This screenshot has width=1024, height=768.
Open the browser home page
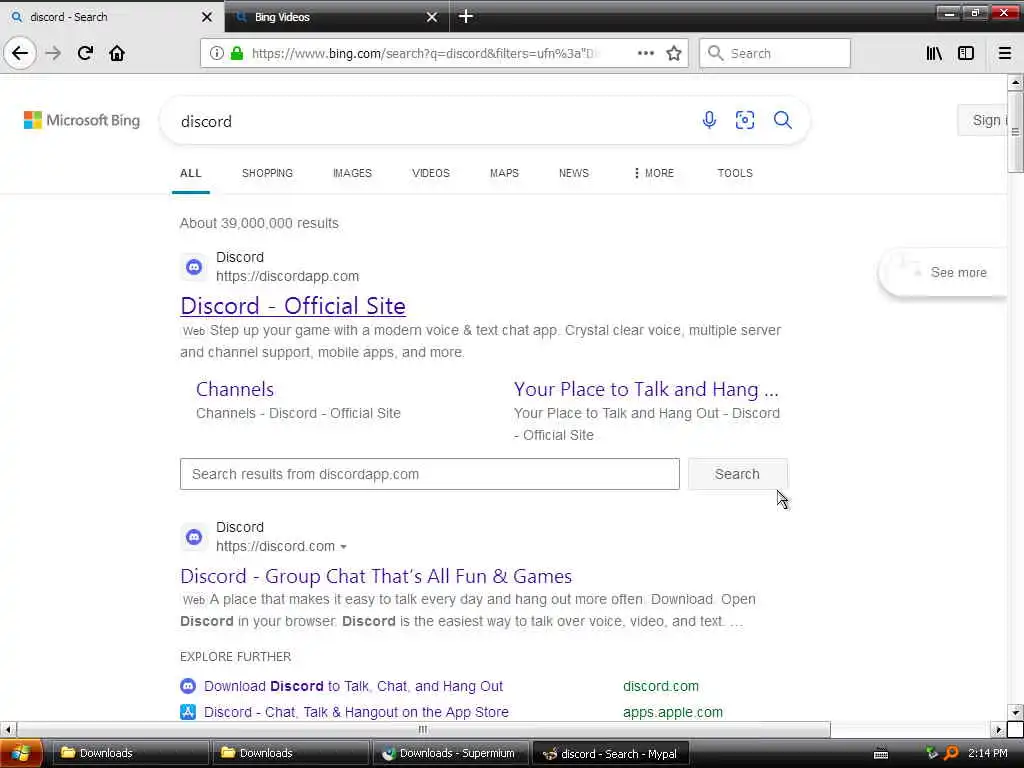(x=117, y=53)
